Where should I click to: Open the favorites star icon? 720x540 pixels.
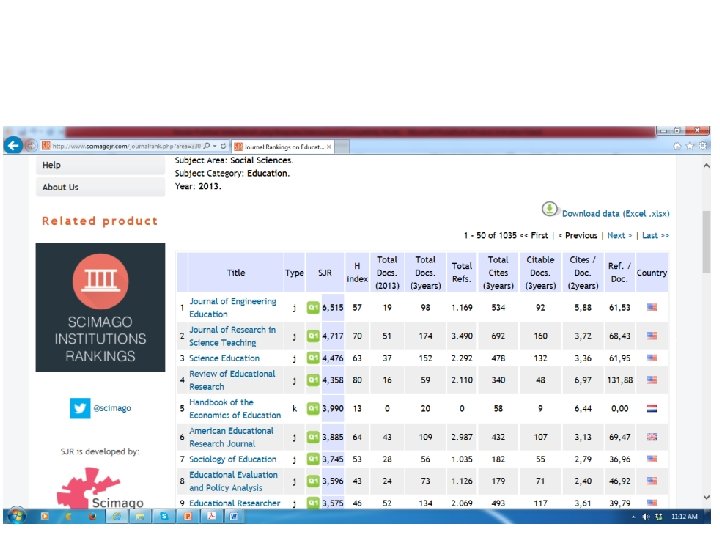click(690, 146)
